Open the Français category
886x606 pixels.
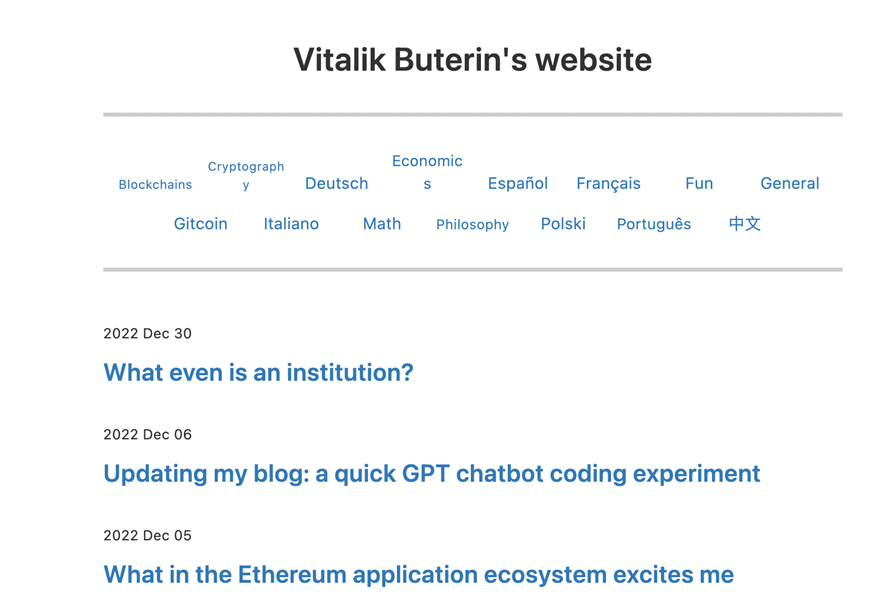pos(608,183)
